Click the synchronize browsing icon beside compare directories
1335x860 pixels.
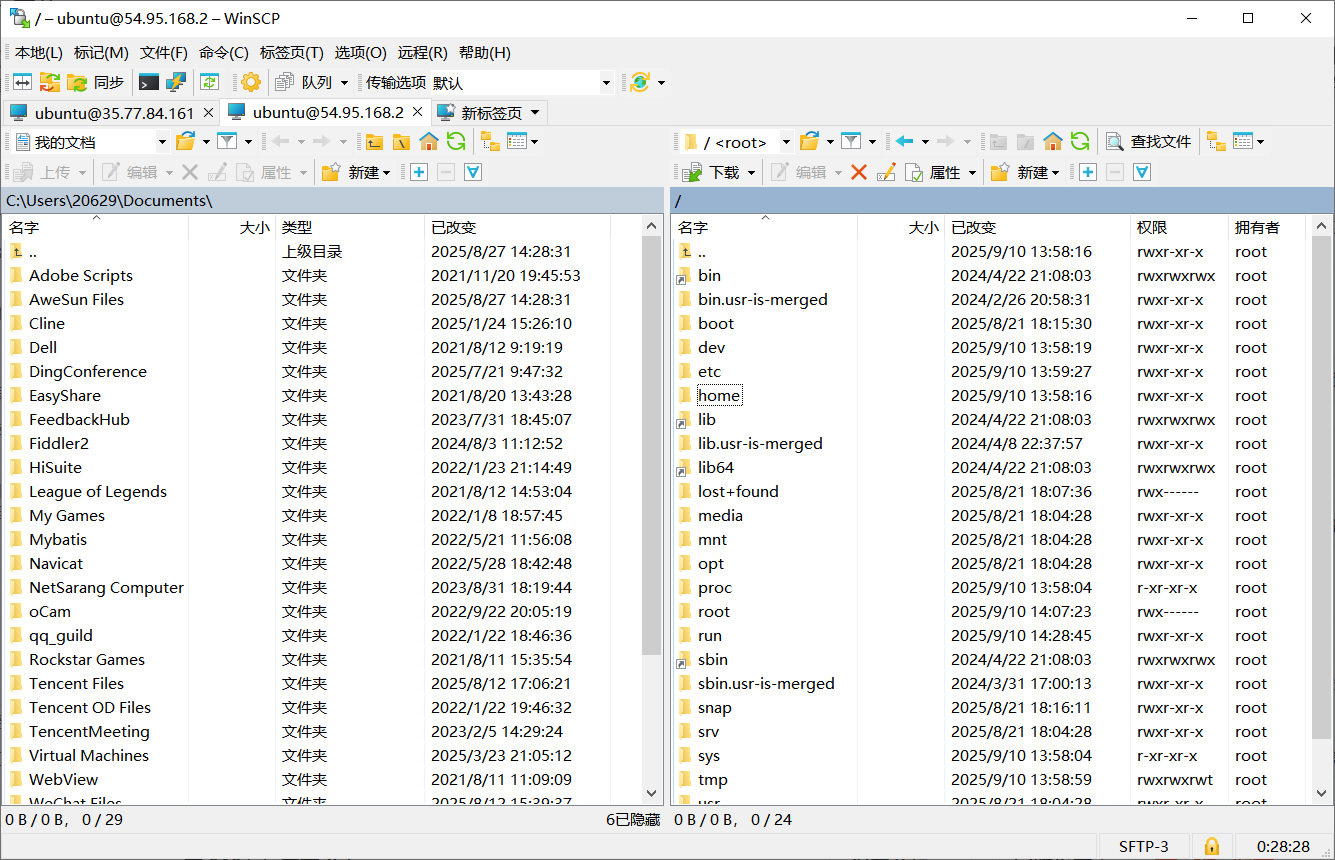tap(50, 82)
